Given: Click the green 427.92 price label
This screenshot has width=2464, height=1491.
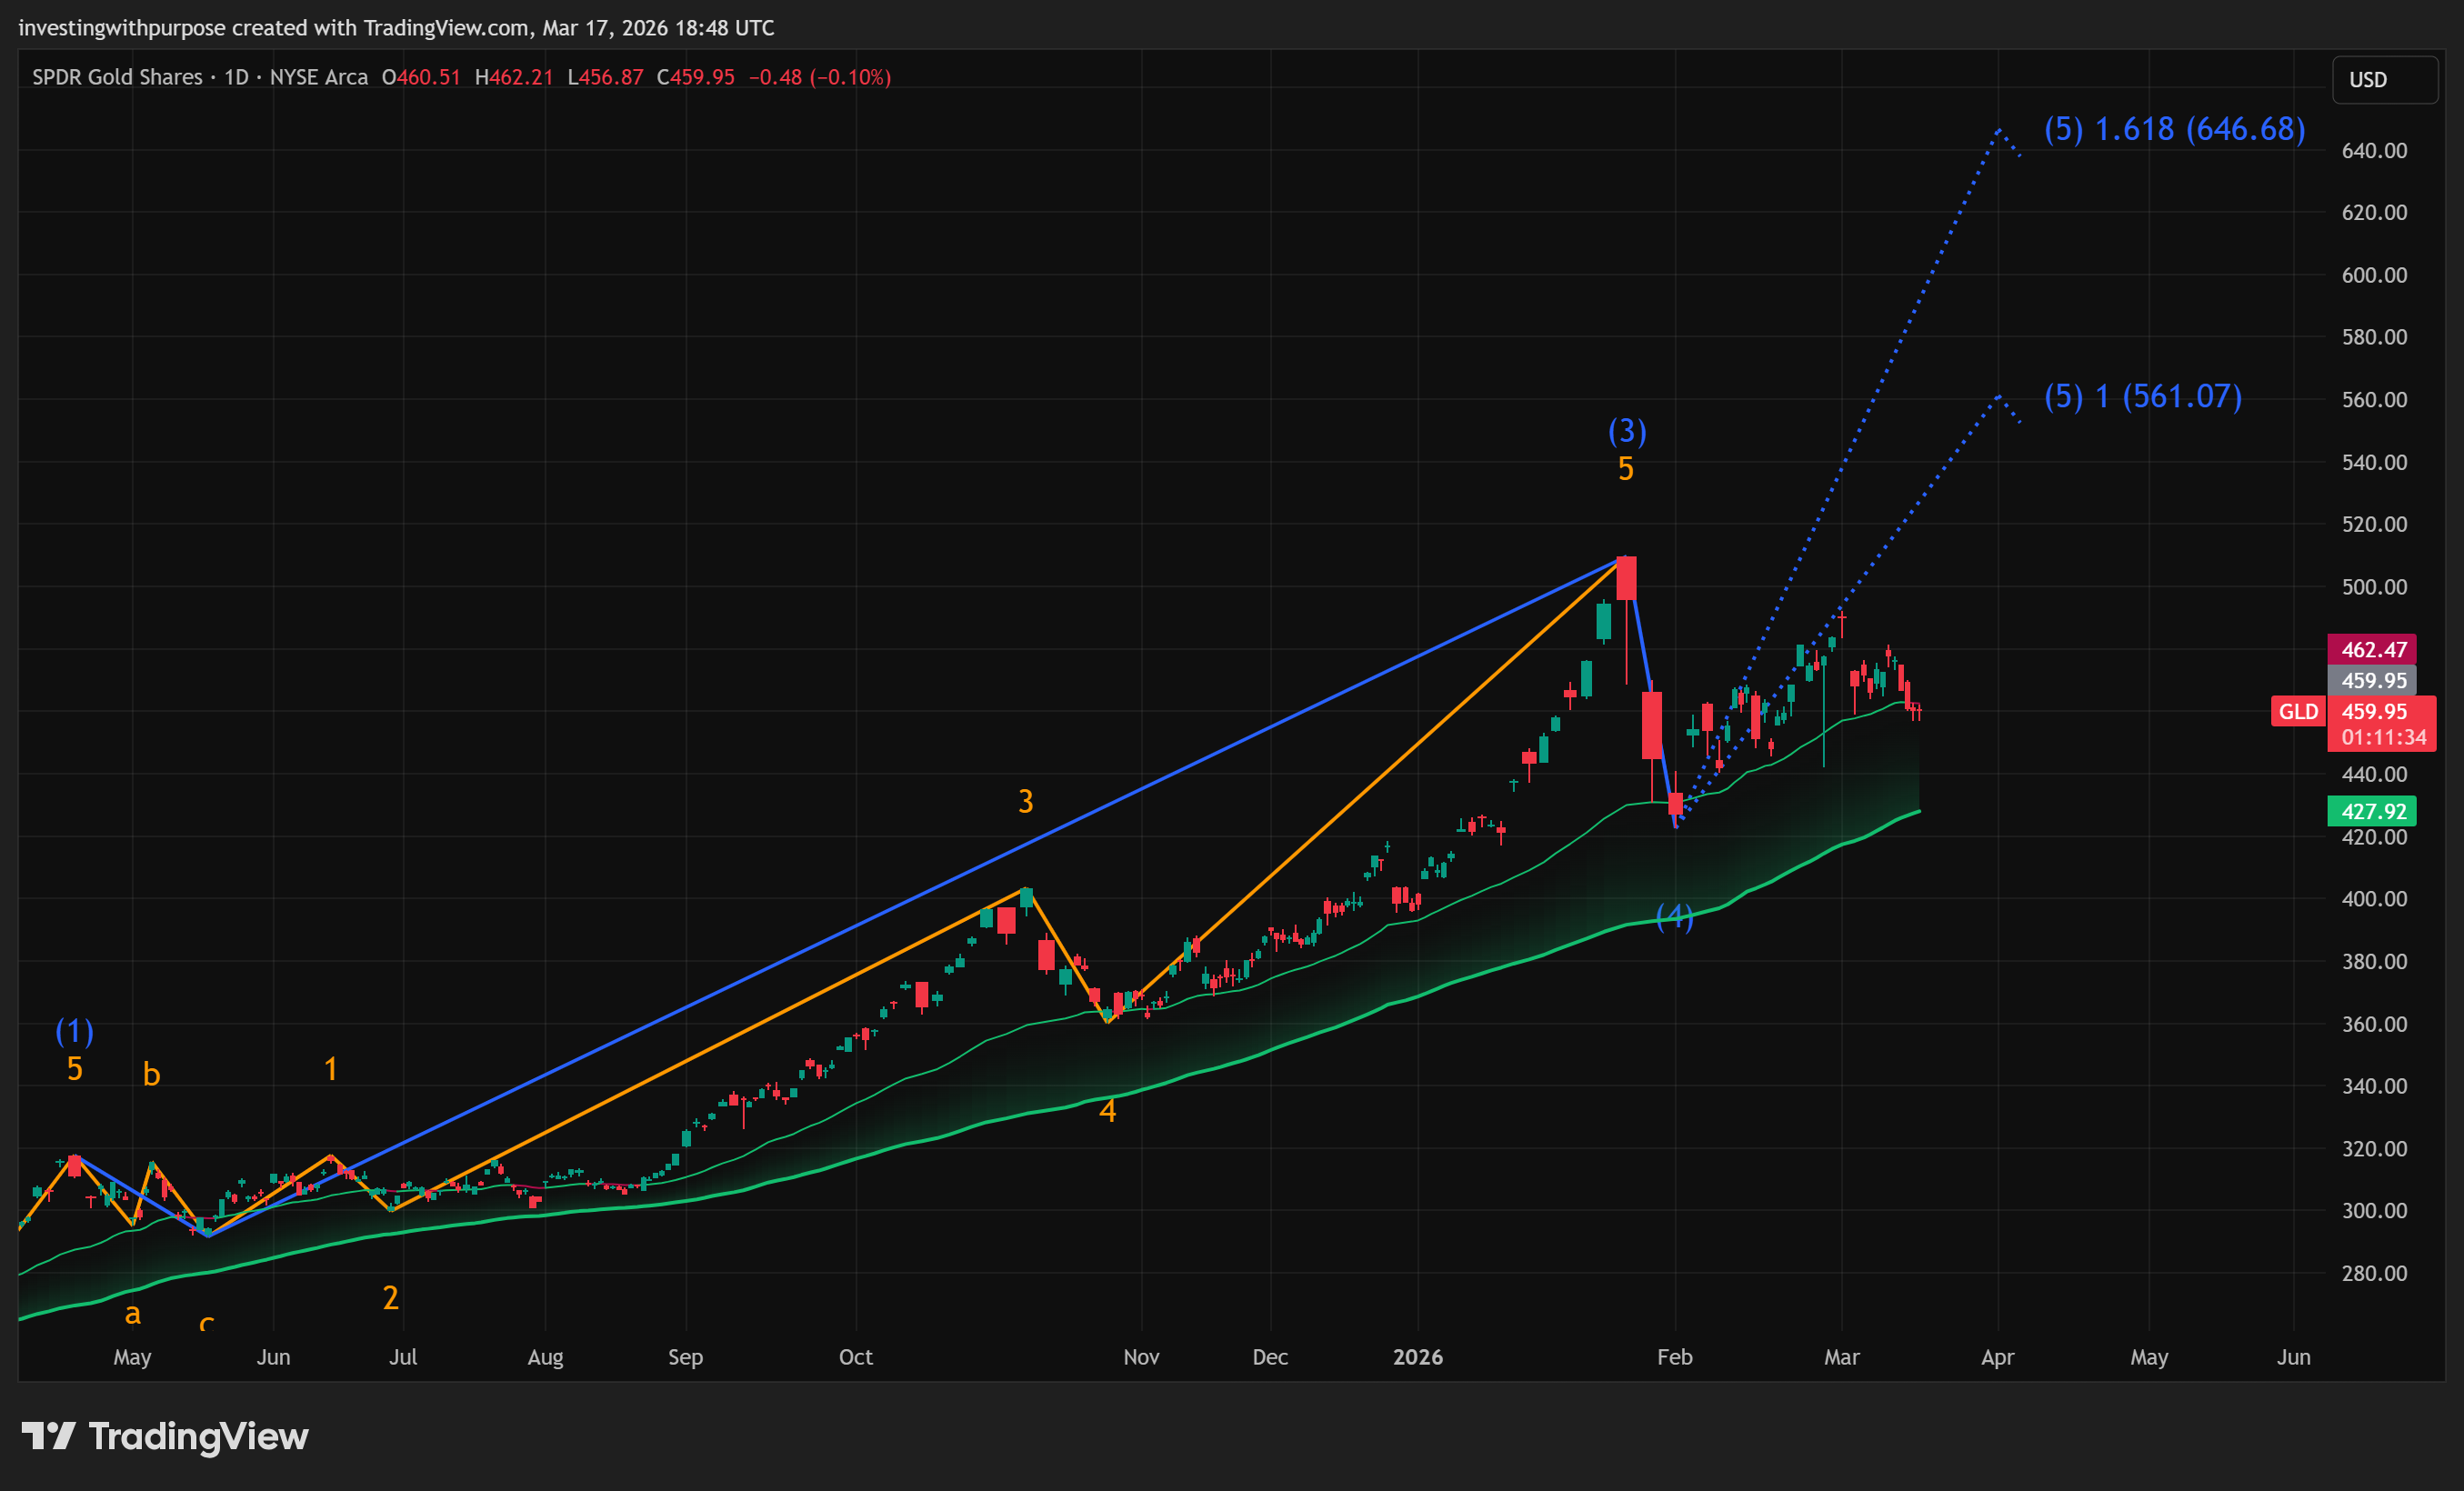Looking at the screenshot, I should click(2372, 811).
